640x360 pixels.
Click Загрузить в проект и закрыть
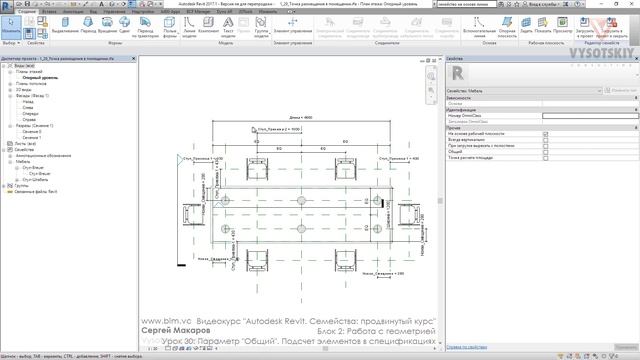(x=611, y=27)
